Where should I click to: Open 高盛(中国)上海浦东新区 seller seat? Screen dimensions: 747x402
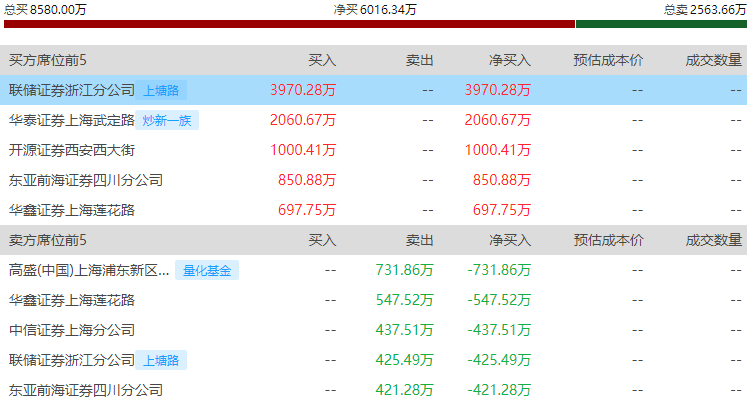[89, 270]
